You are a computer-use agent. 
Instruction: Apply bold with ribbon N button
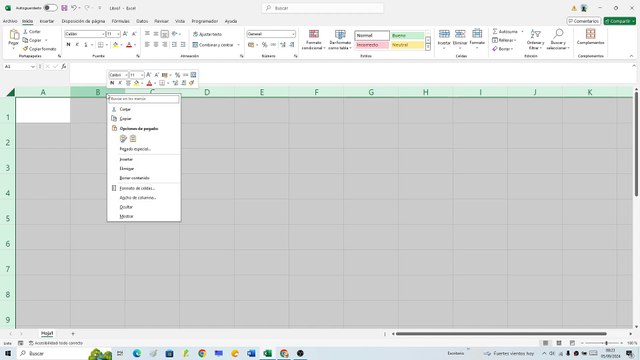68,44
